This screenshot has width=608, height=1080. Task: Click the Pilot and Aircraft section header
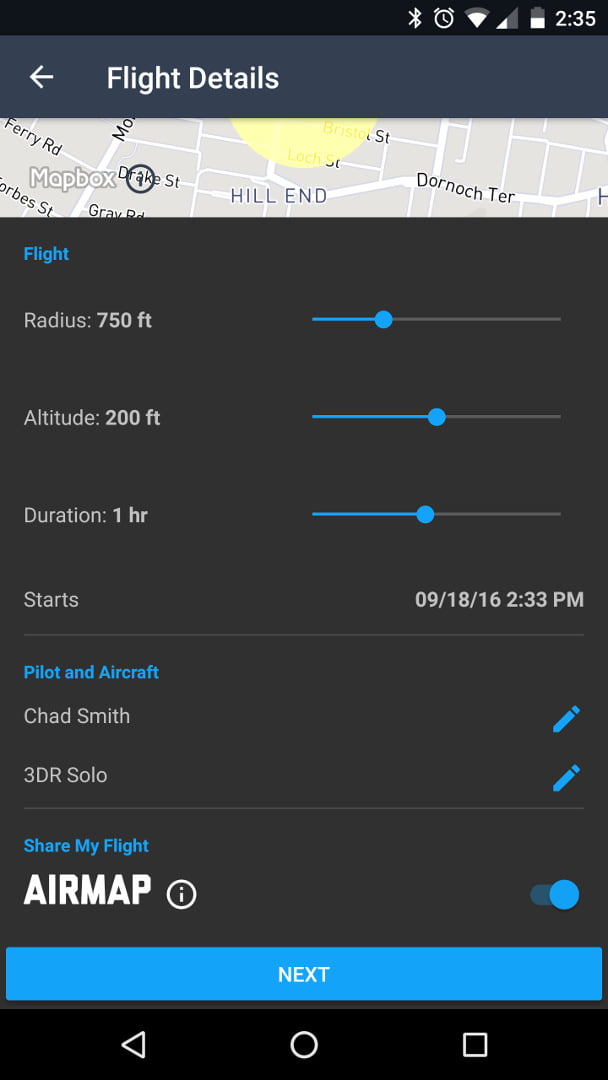(x=91, y=672)
